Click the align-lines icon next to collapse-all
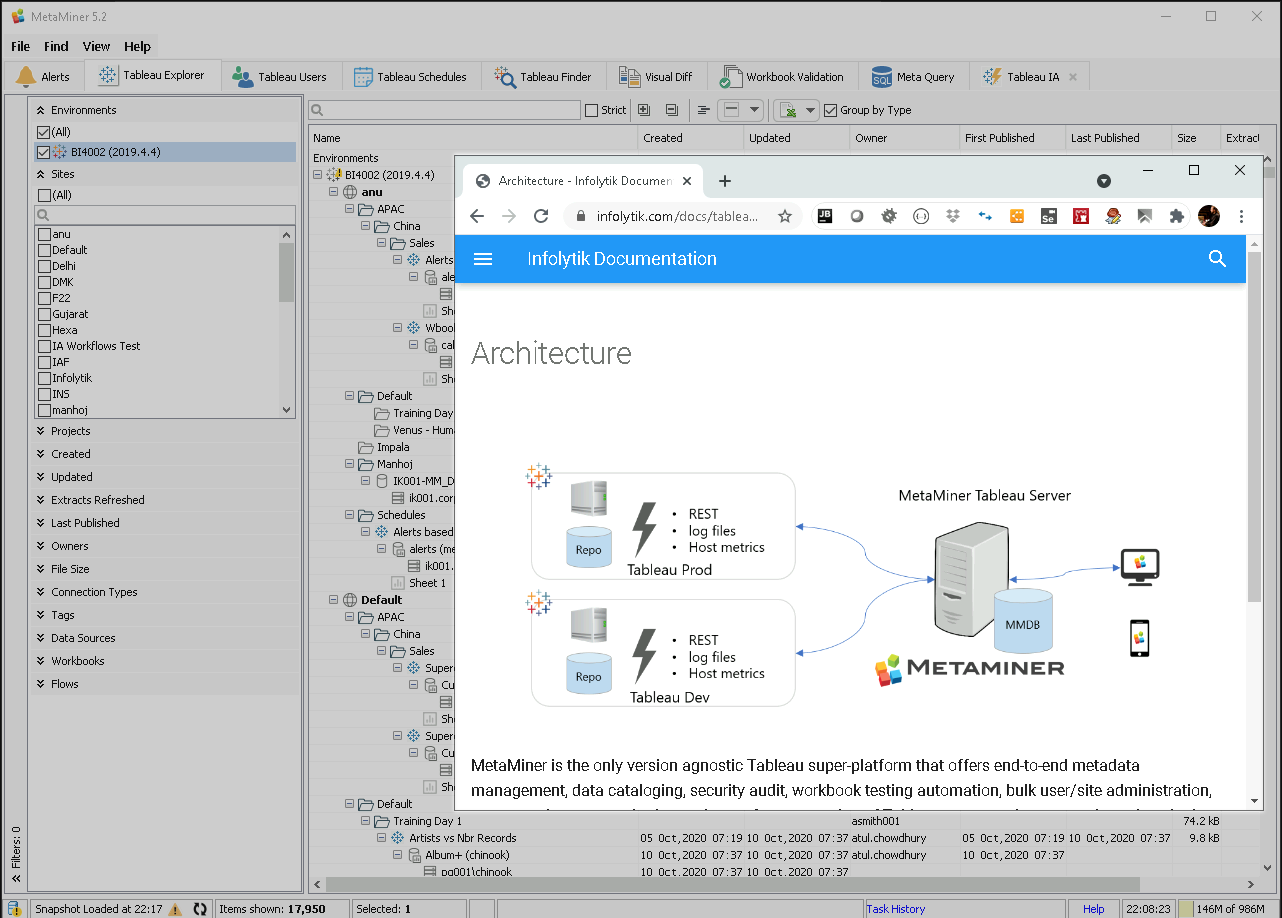Image resolution: width=1282 pixels, height=918 pixels. [x=704, y=110]
